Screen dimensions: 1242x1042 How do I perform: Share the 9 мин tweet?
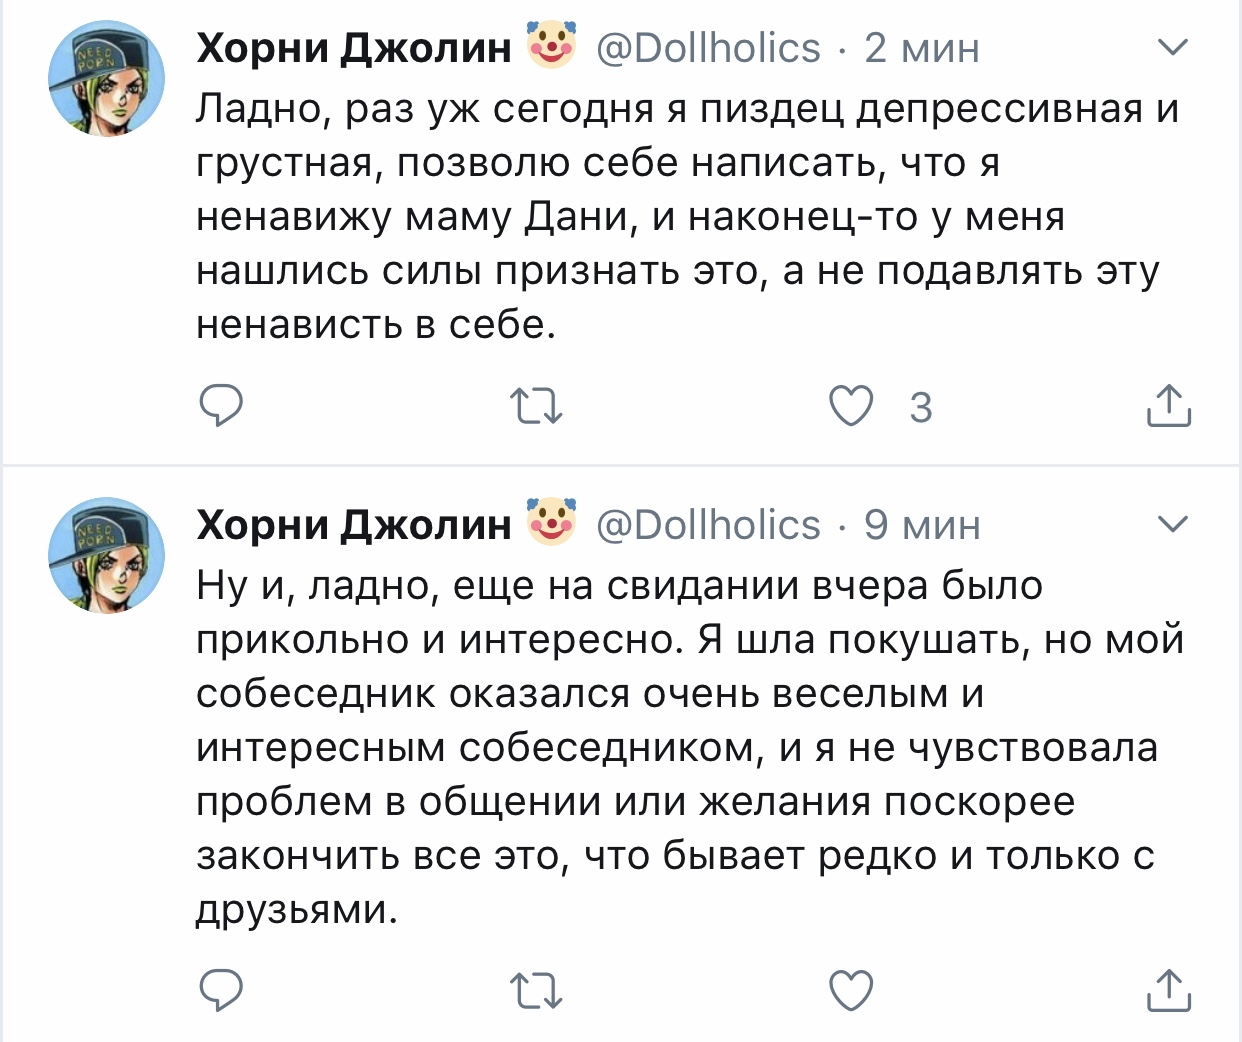1168,990
